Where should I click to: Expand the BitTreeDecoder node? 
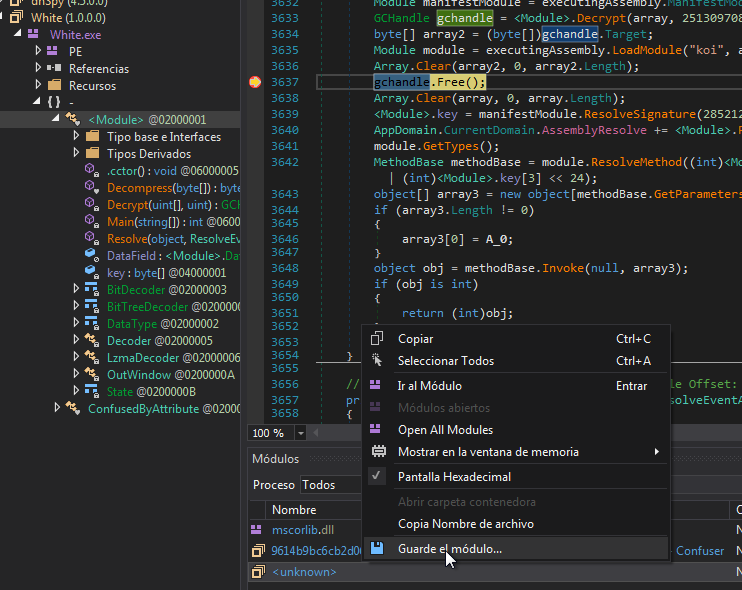(x=76, y=306)
